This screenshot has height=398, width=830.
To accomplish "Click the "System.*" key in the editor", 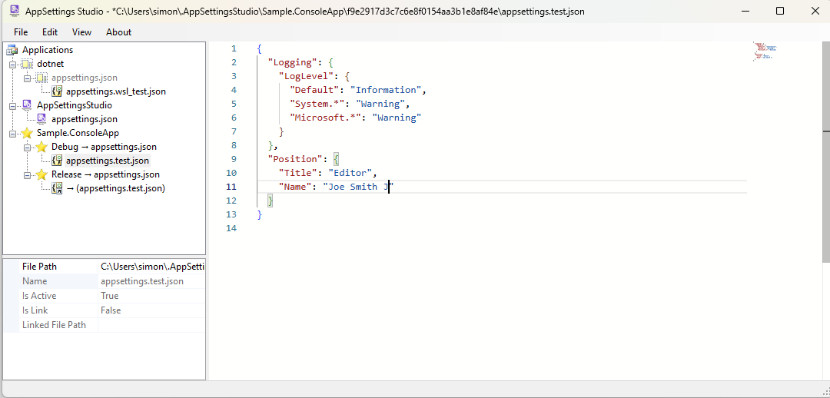I will point(317,104).
